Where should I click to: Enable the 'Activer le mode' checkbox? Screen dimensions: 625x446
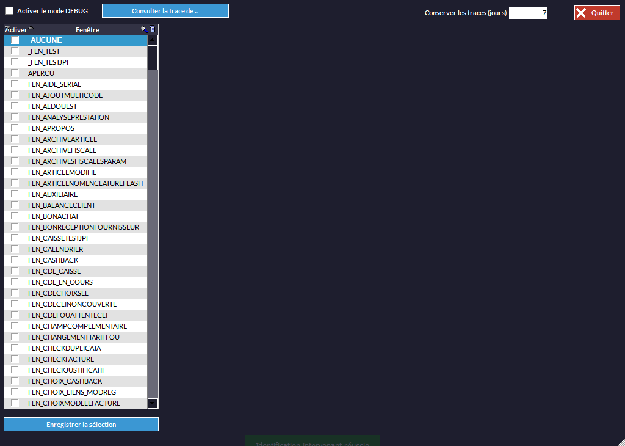click(x=10, y=11)
